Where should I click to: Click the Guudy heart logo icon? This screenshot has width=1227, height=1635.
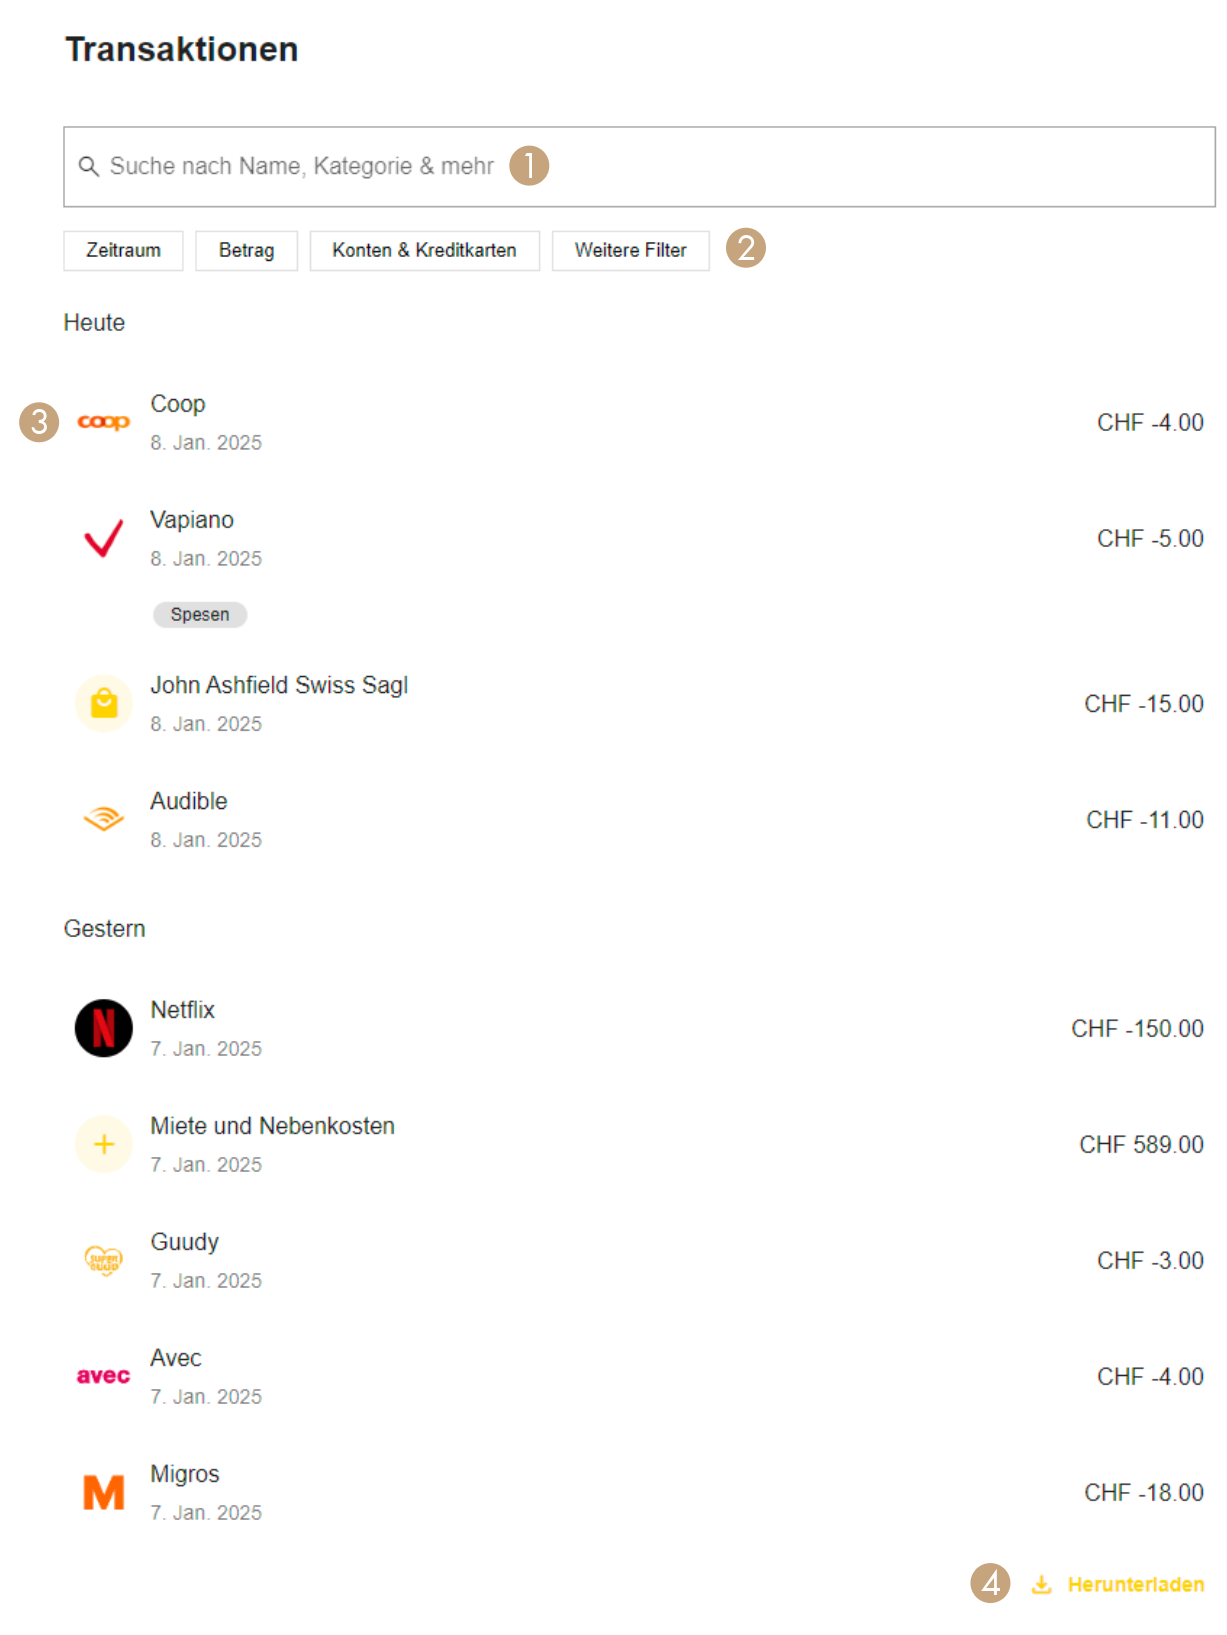pos(104,1260)
